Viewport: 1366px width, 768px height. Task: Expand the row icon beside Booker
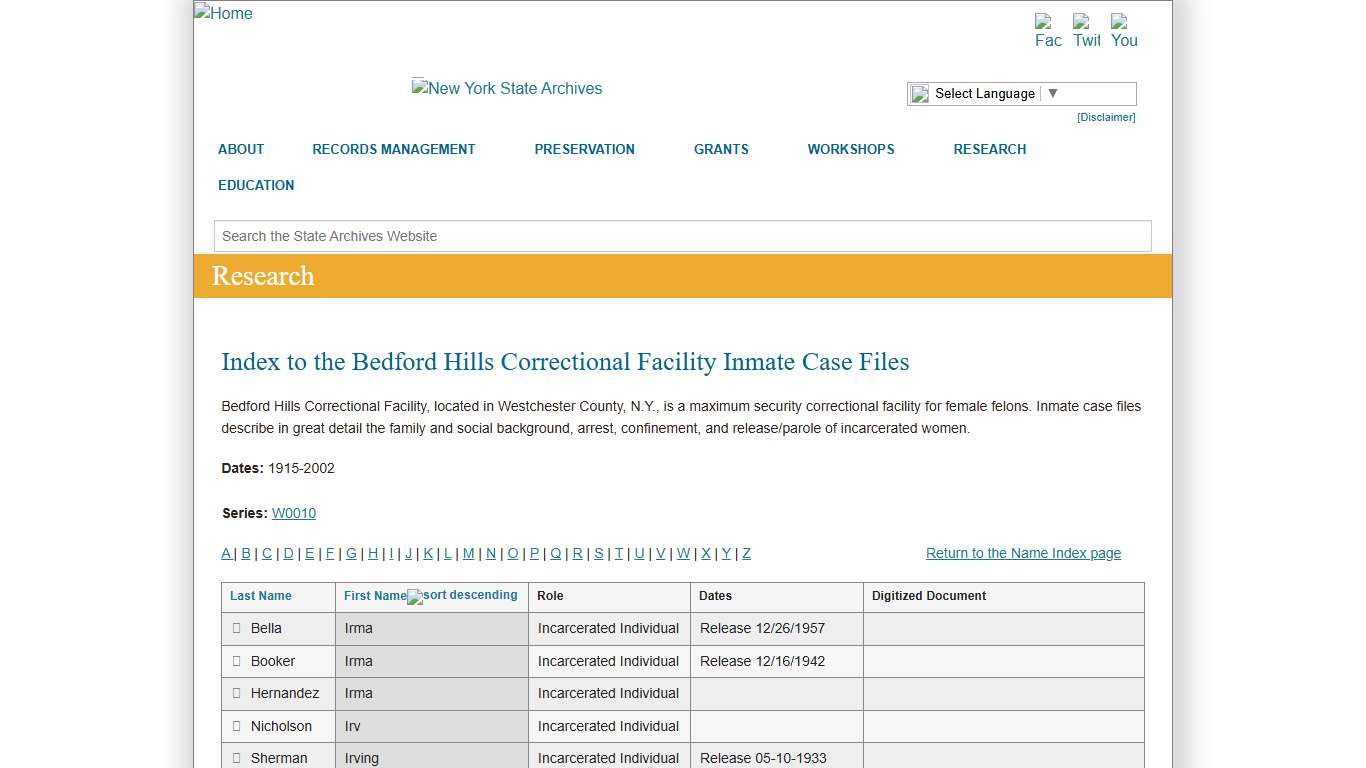coord(237,661)
